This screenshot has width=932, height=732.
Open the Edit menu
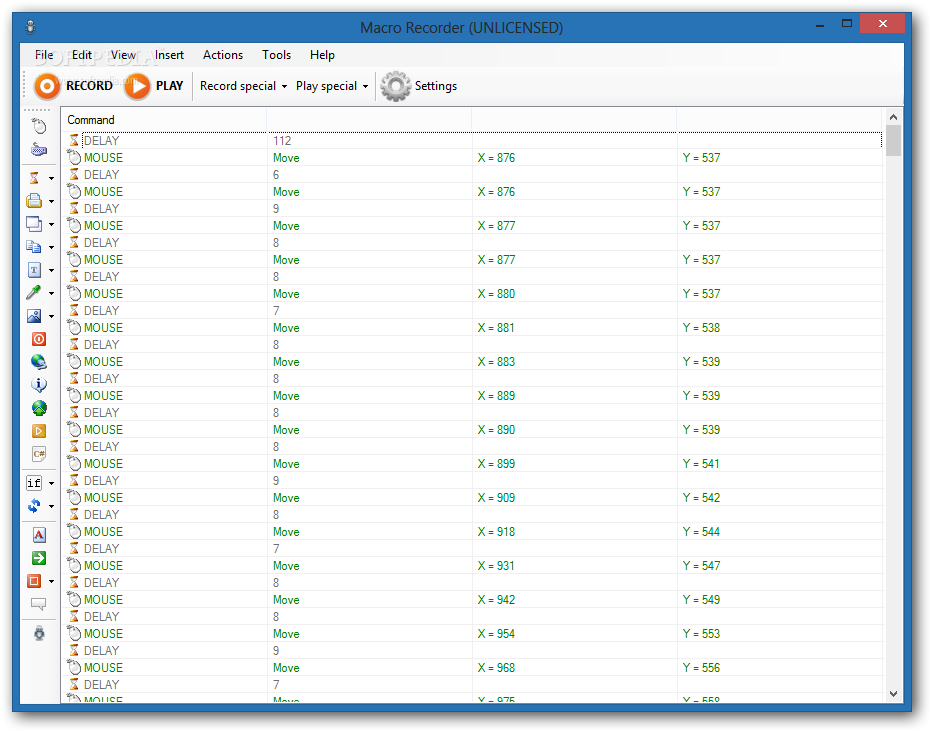point(82,55)
